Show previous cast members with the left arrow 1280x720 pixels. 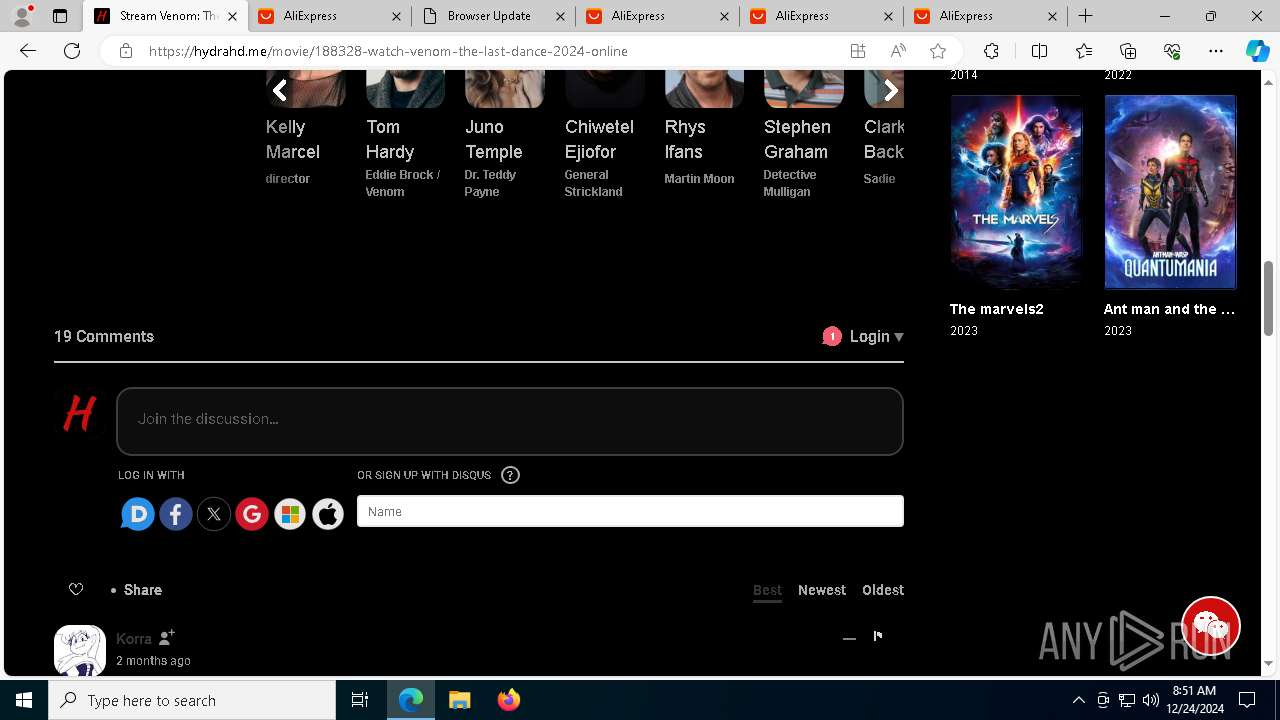pyautogui.click(x=281, y=91)
